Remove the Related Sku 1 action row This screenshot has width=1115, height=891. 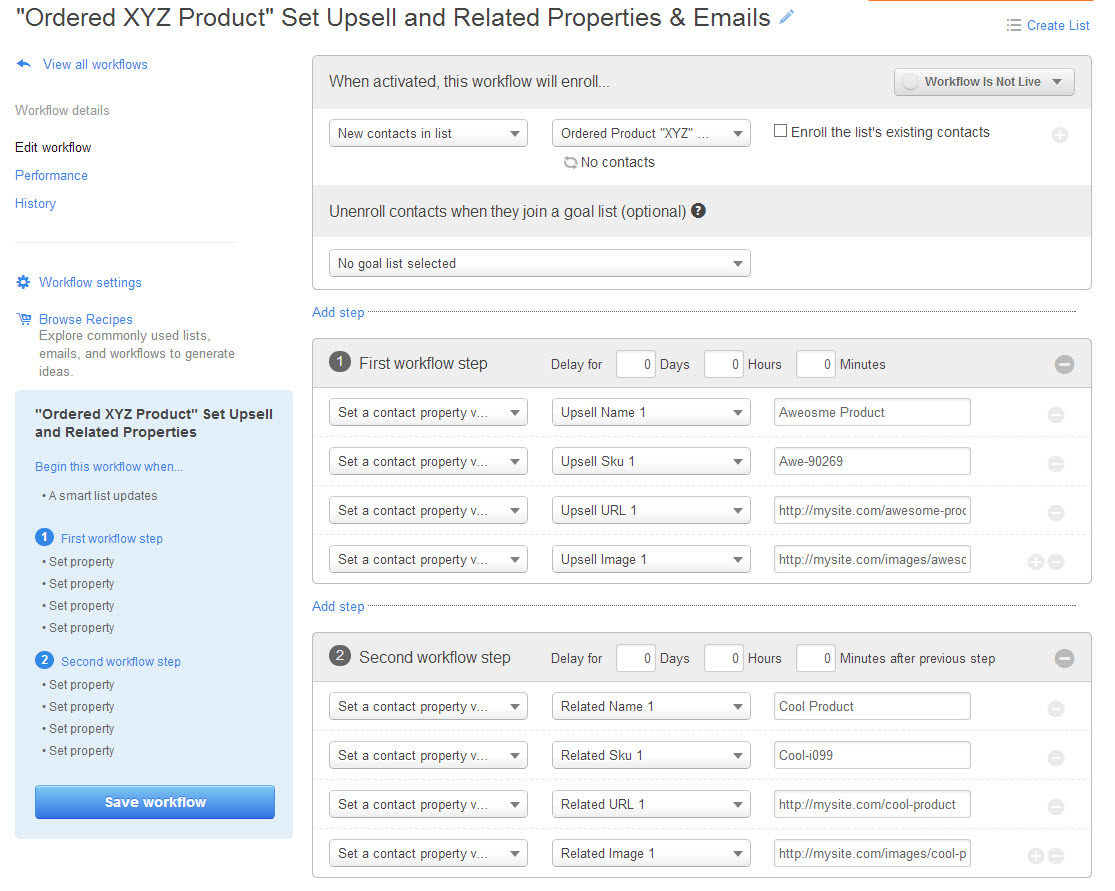(x=1056, y=757)
